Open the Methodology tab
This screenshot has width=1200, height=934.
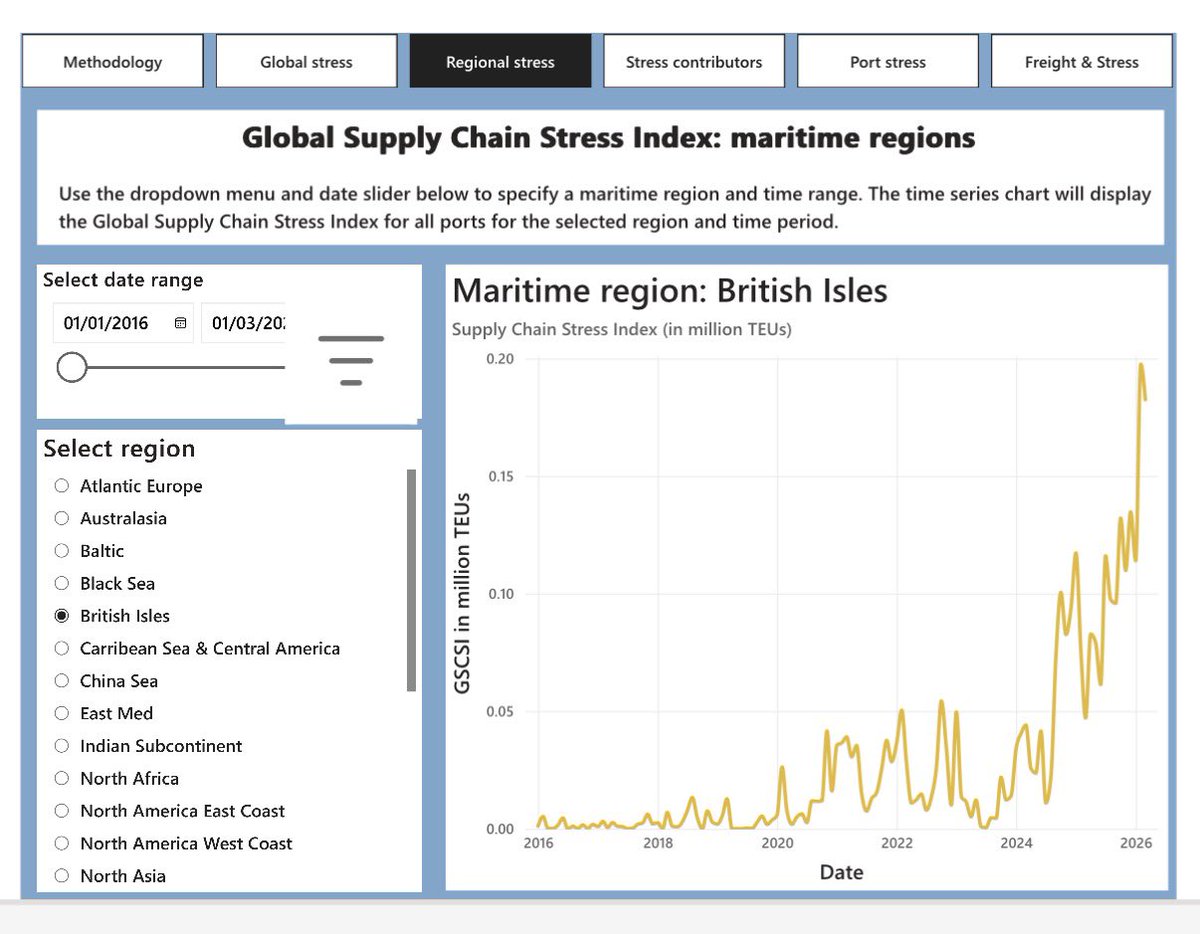(113, 62)
